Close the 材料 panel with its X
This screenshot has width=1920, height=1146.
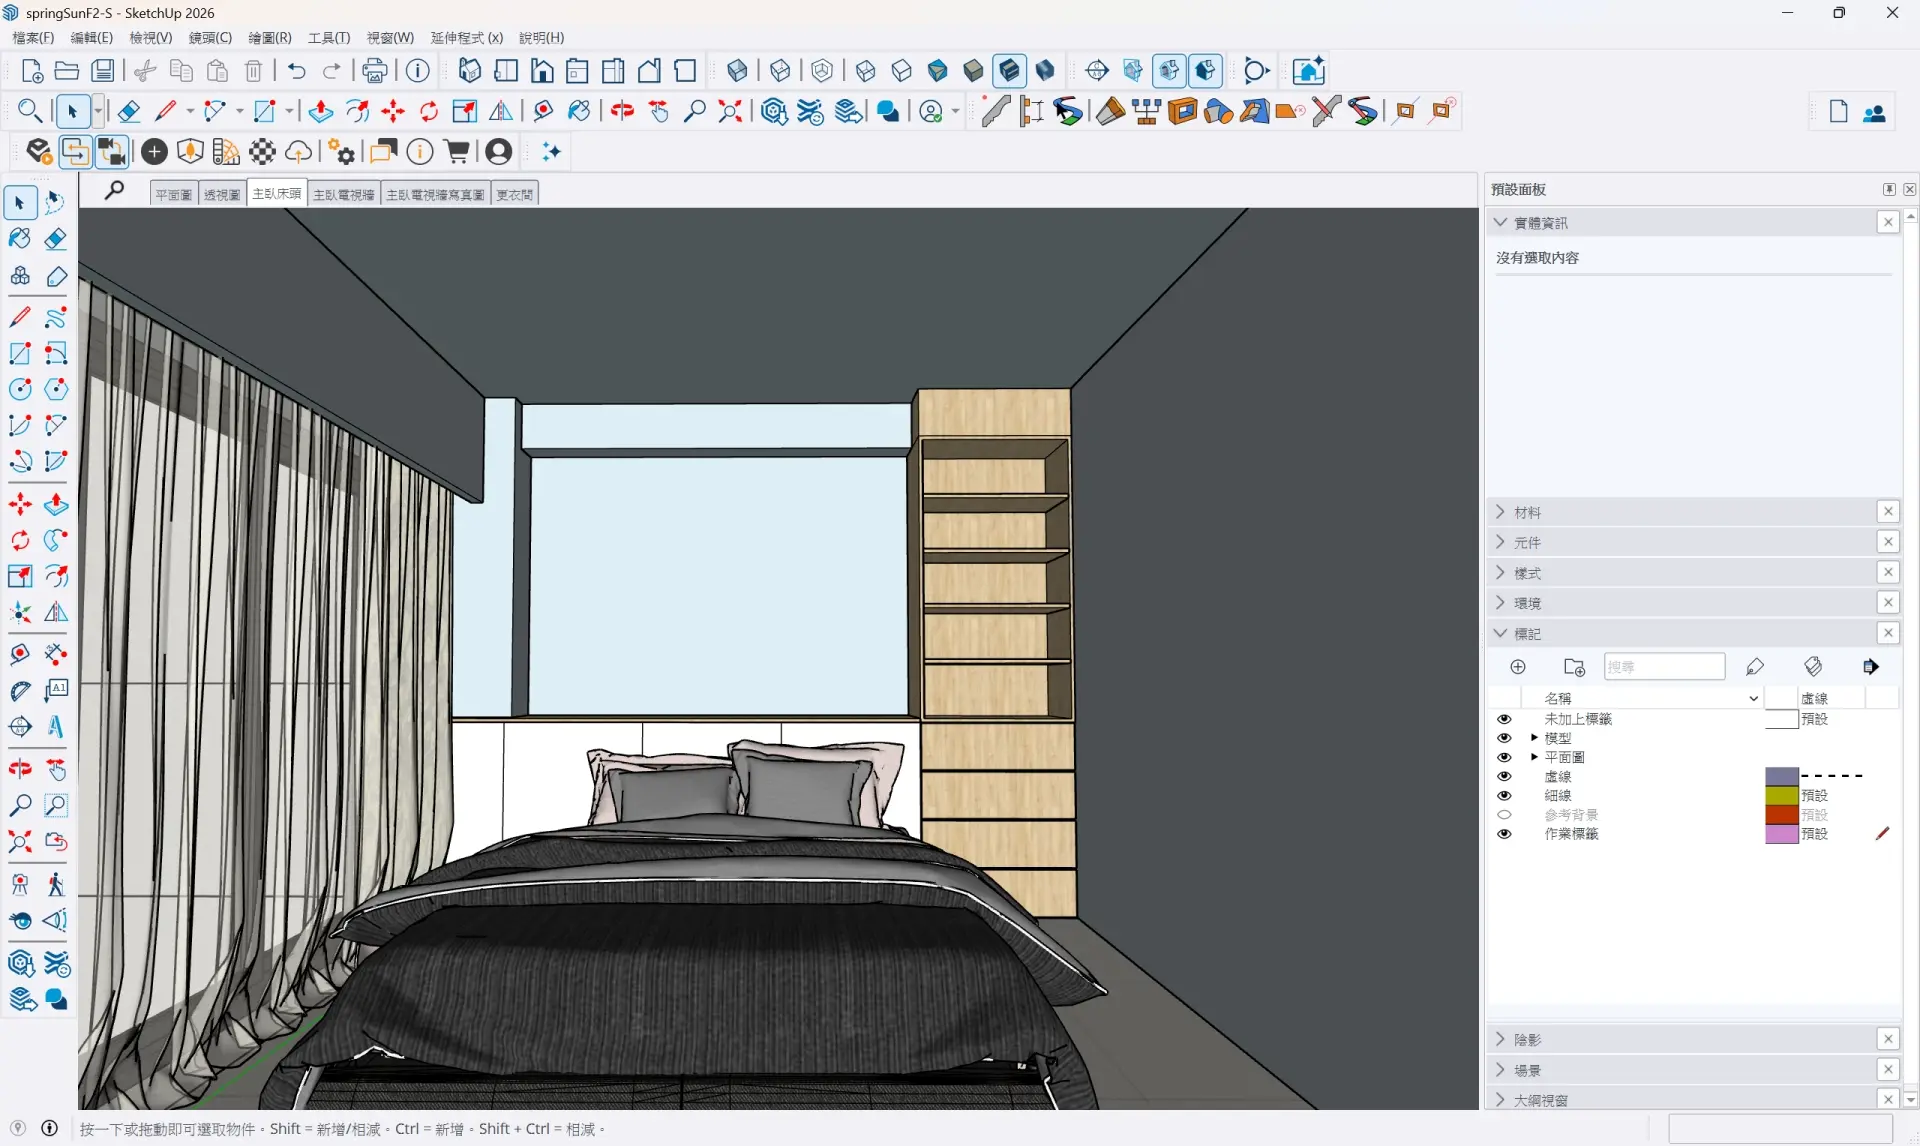coord(1888,512)
